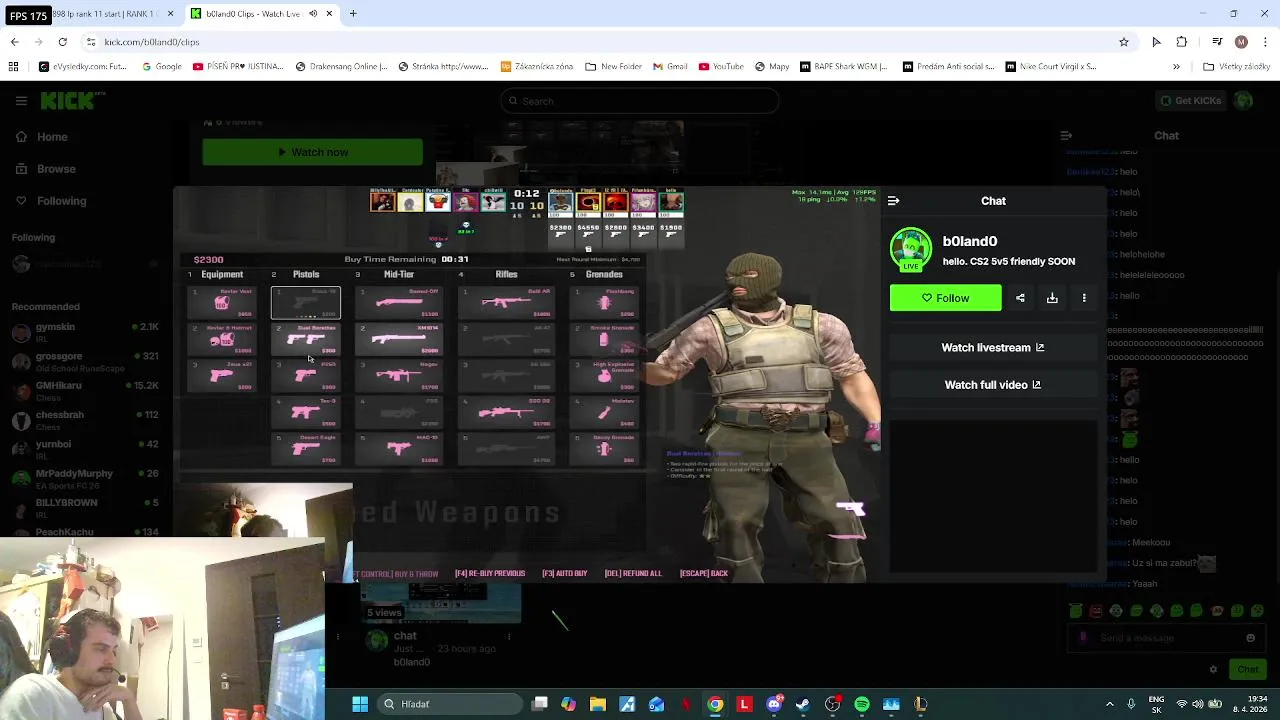This screenshot has width=1280, height=720.
Task: Bookmark this page with star
Action: click(1124, 42)
